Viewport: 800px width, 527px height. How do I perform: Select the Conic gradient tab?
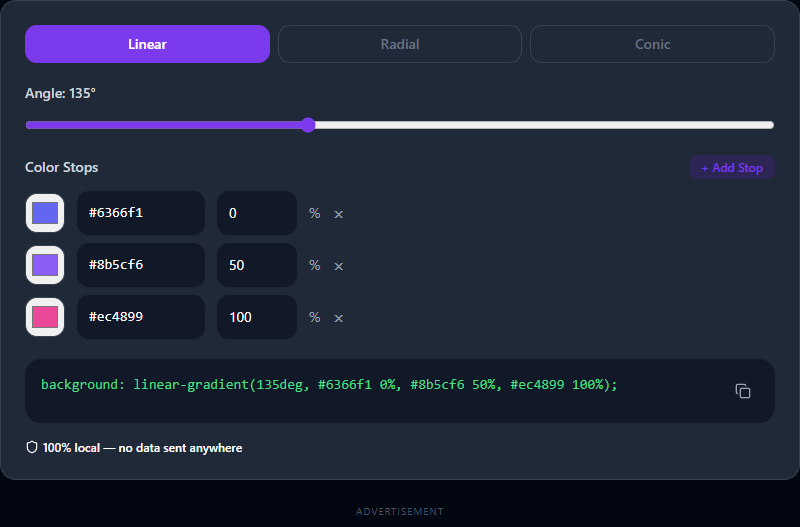point(653,44)
